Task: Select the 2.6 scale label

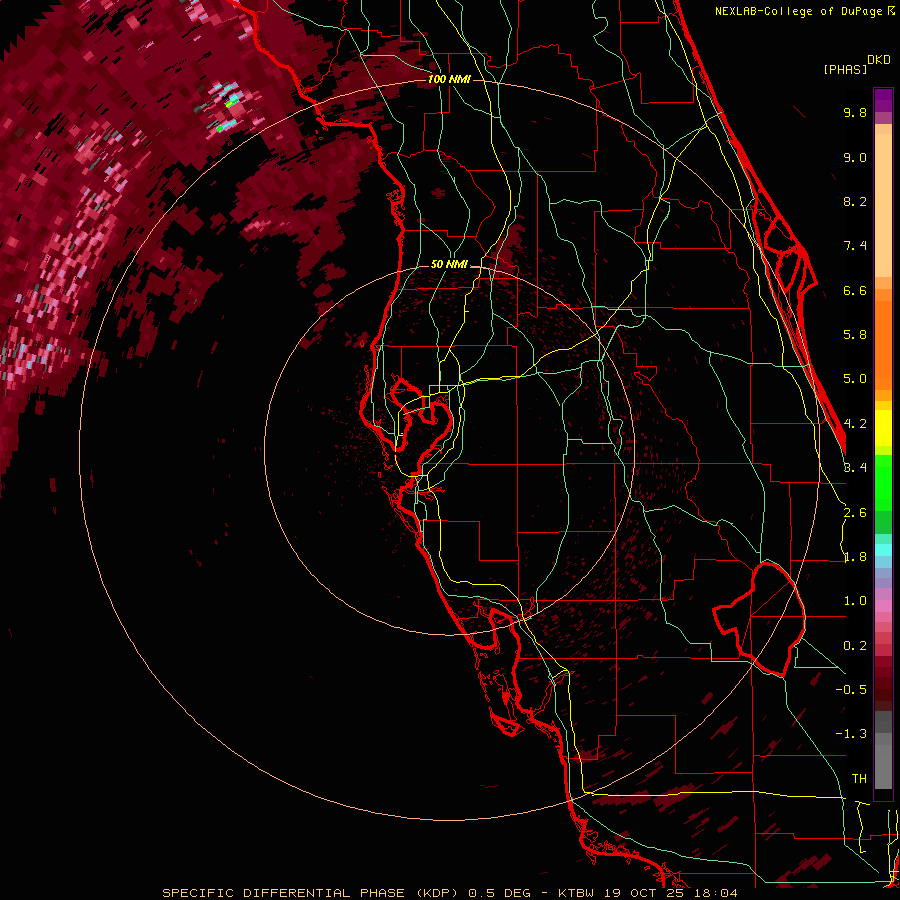Action: [x=855, y=513]
